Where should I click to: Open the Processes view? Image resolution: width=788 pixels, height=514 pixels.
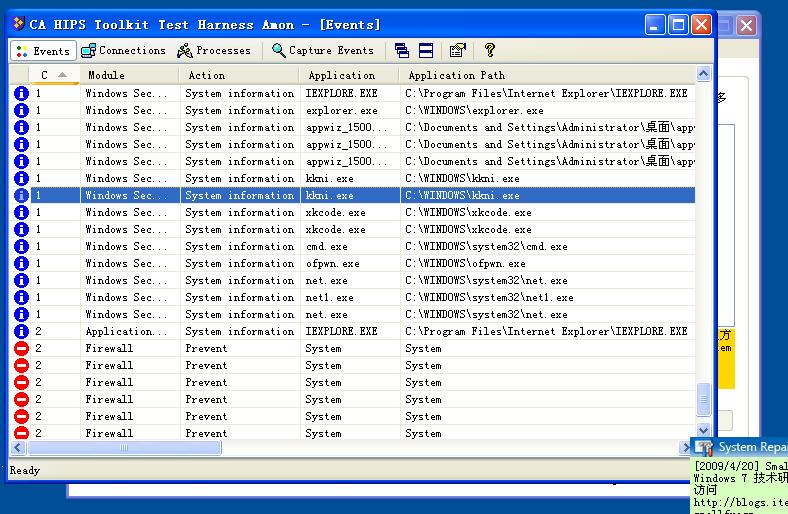(x=214, y=51)
